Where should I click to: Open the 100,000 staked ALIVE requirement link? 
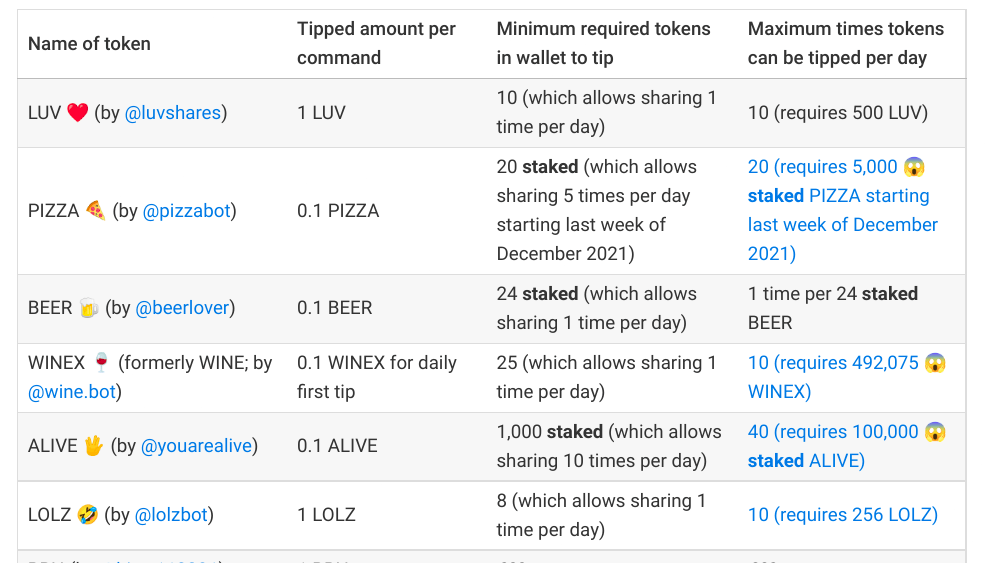coord(847,446)
